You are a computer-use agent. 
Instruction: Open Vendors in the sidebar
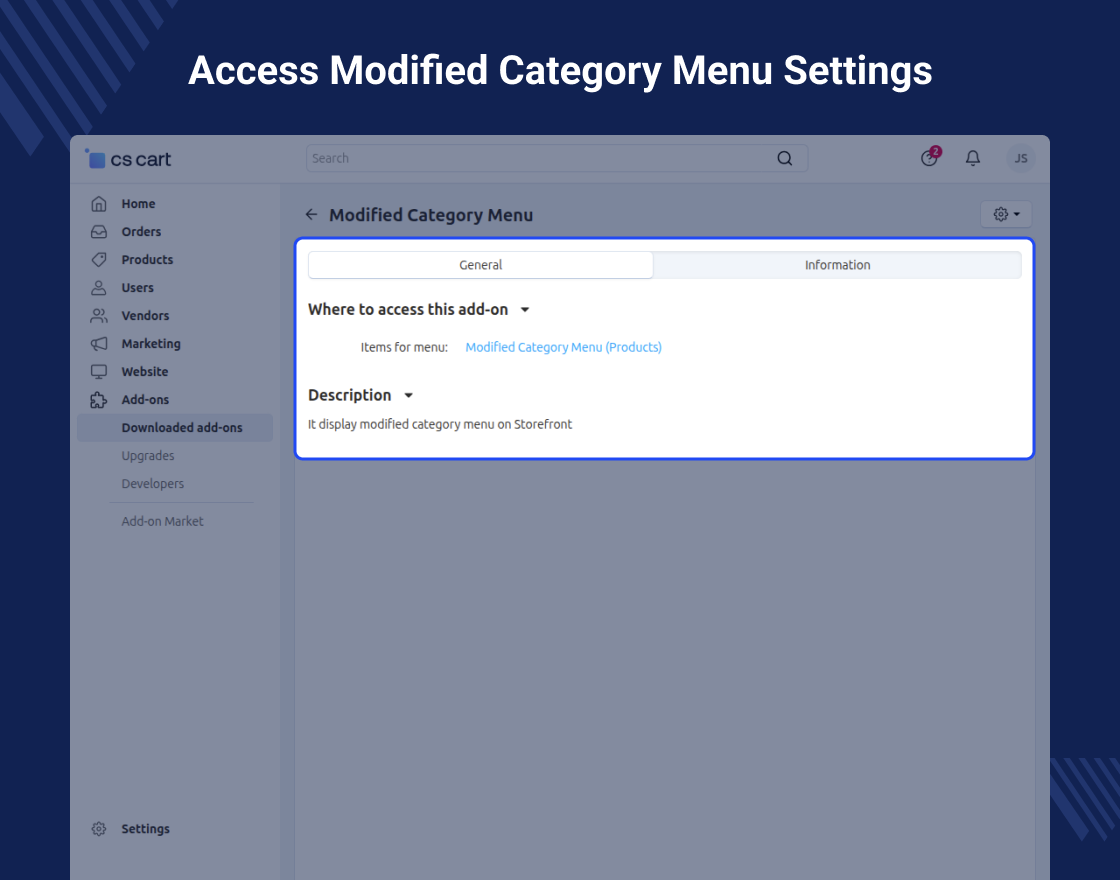point(146,316)
